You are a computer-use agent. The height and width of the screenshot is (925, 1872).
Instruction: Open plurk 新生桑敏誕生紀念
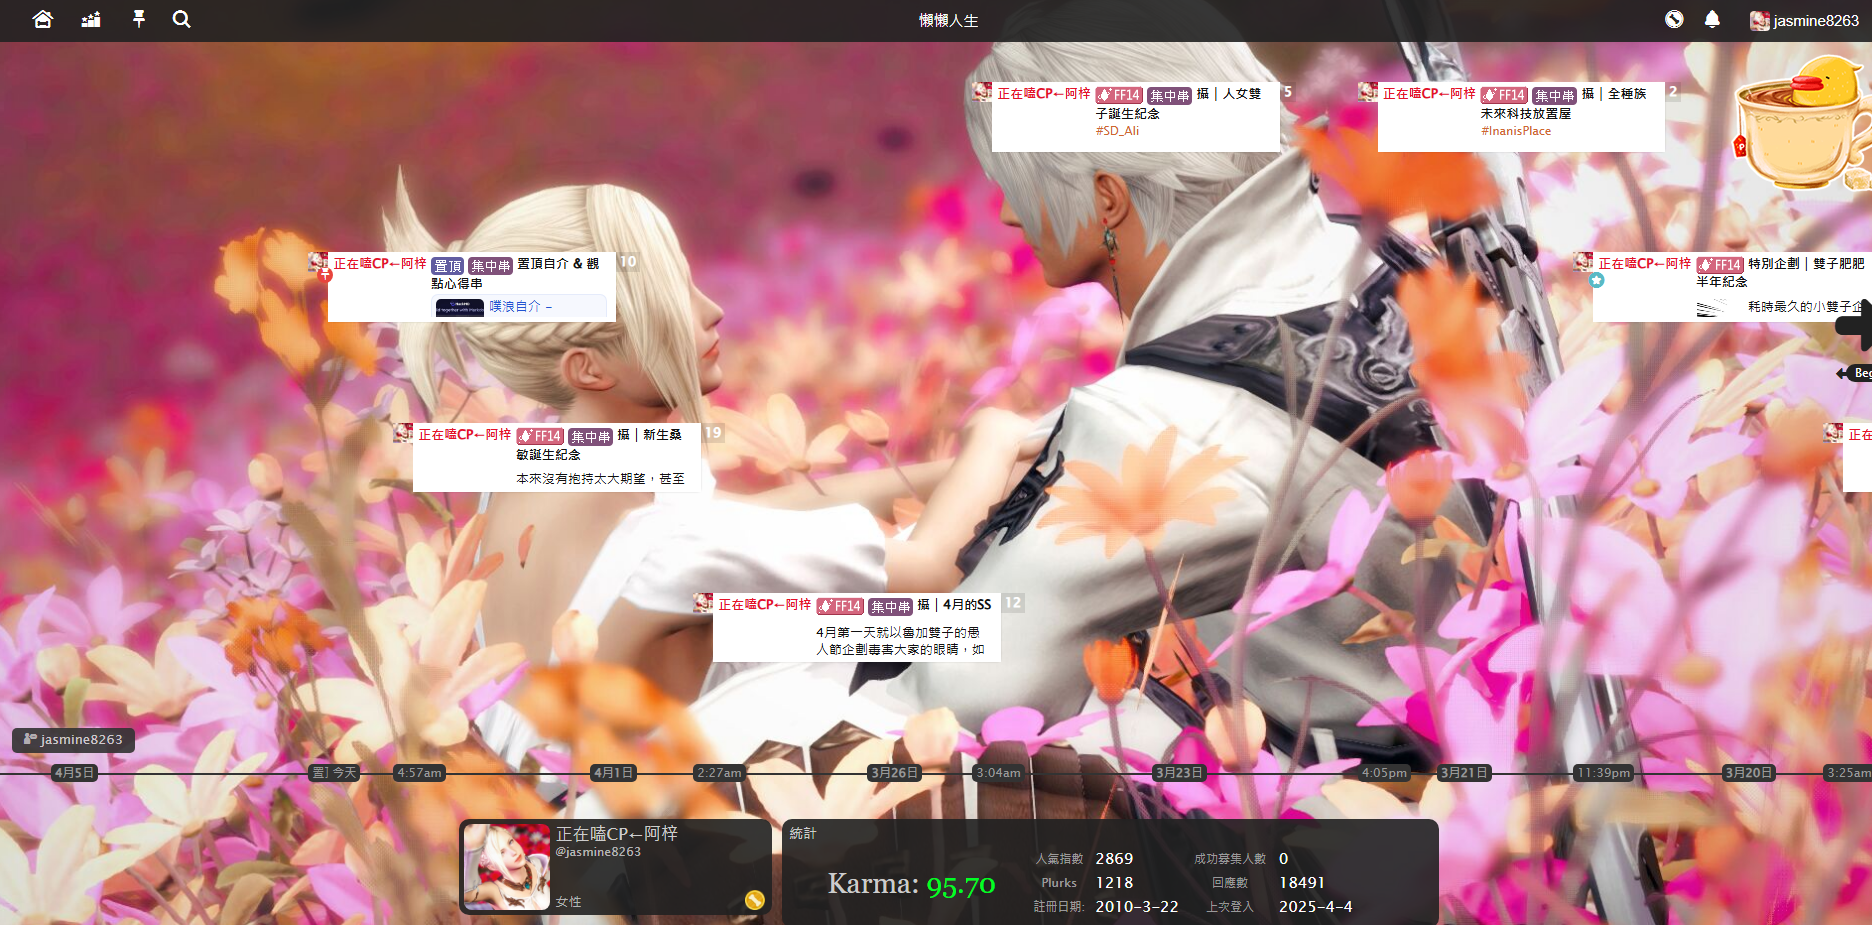click(x=557, y=457)
